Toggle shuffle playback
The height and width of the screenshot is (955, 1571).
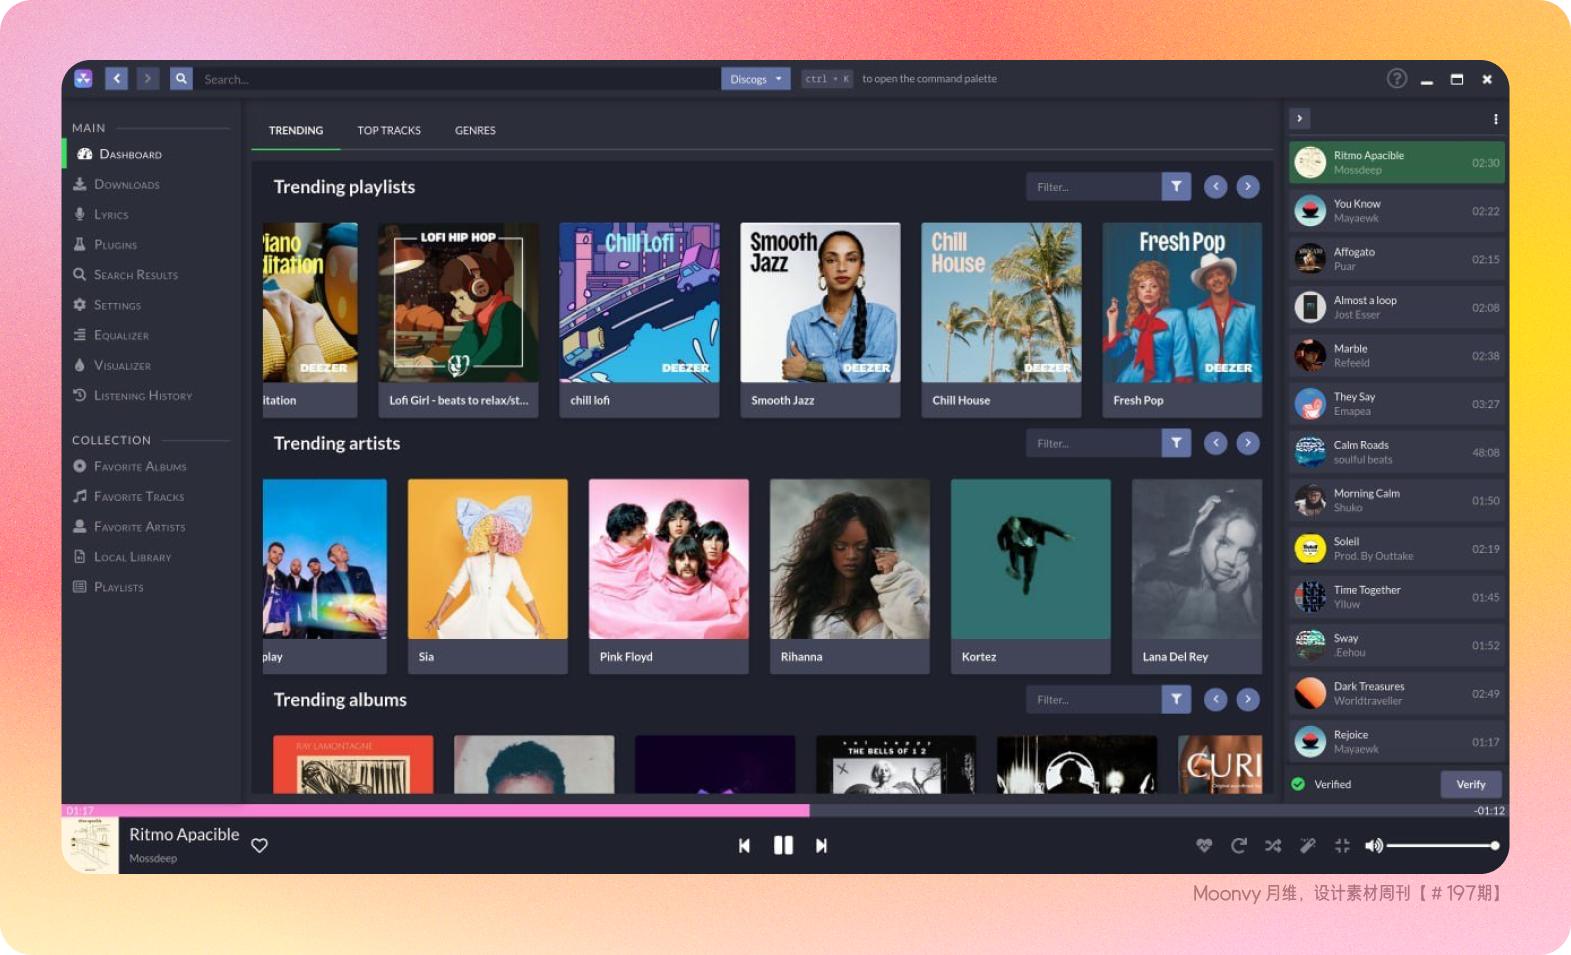pyautogui.click(x=1273, y=846)
